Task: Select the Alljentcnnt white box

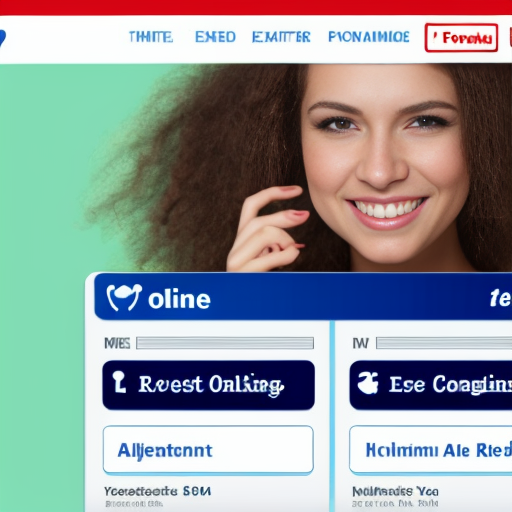Action: click(208, 450)
